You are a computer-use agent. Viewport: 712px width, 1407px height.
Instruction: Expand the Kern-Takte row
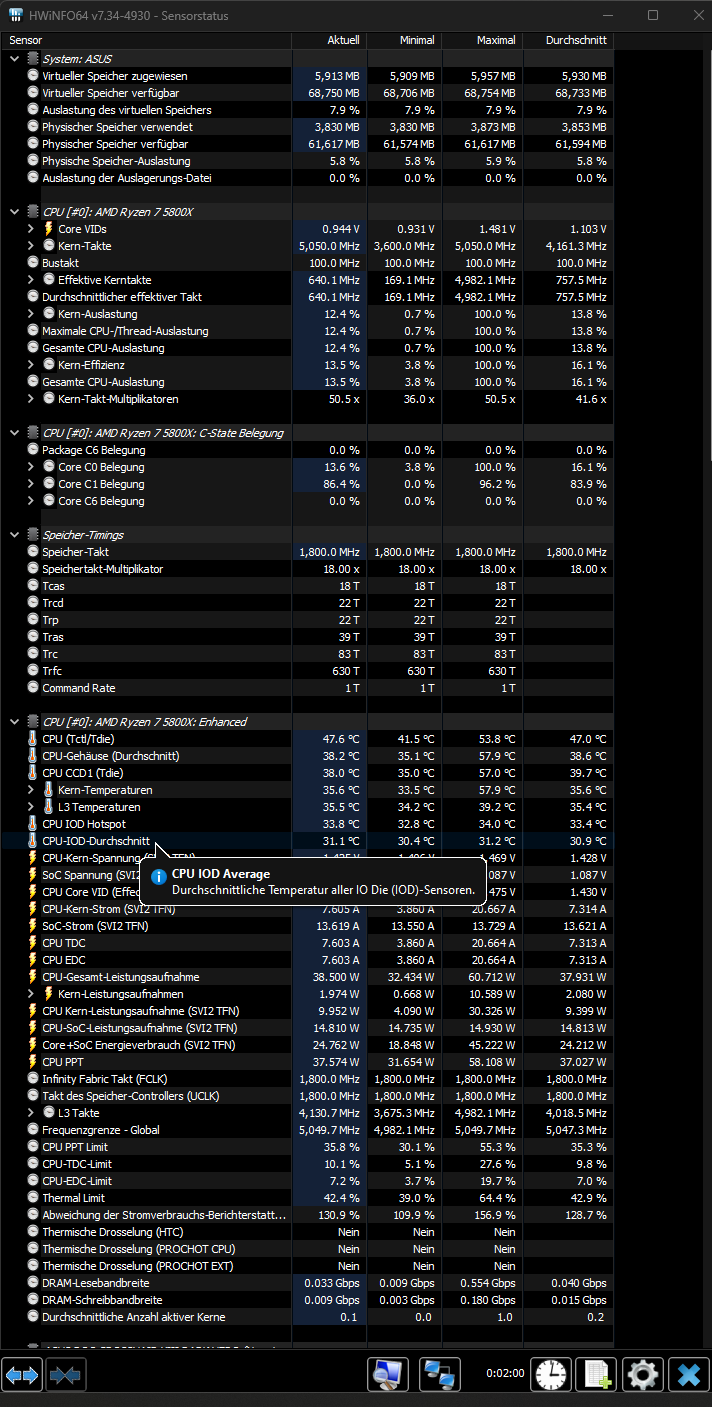coord(31,246)
